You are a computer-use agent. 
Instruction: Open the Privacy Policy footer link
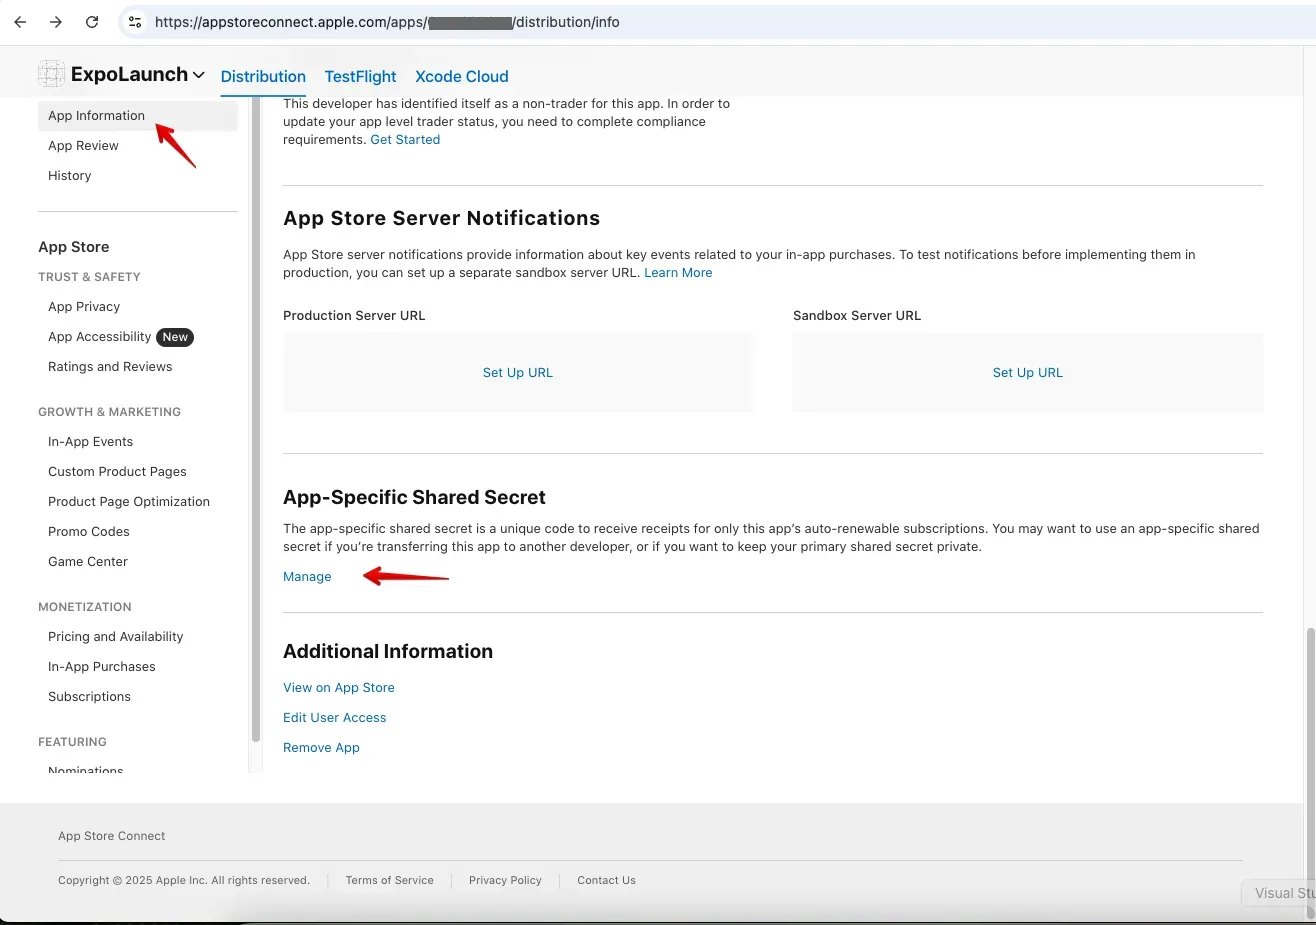[x=505, y=881]
